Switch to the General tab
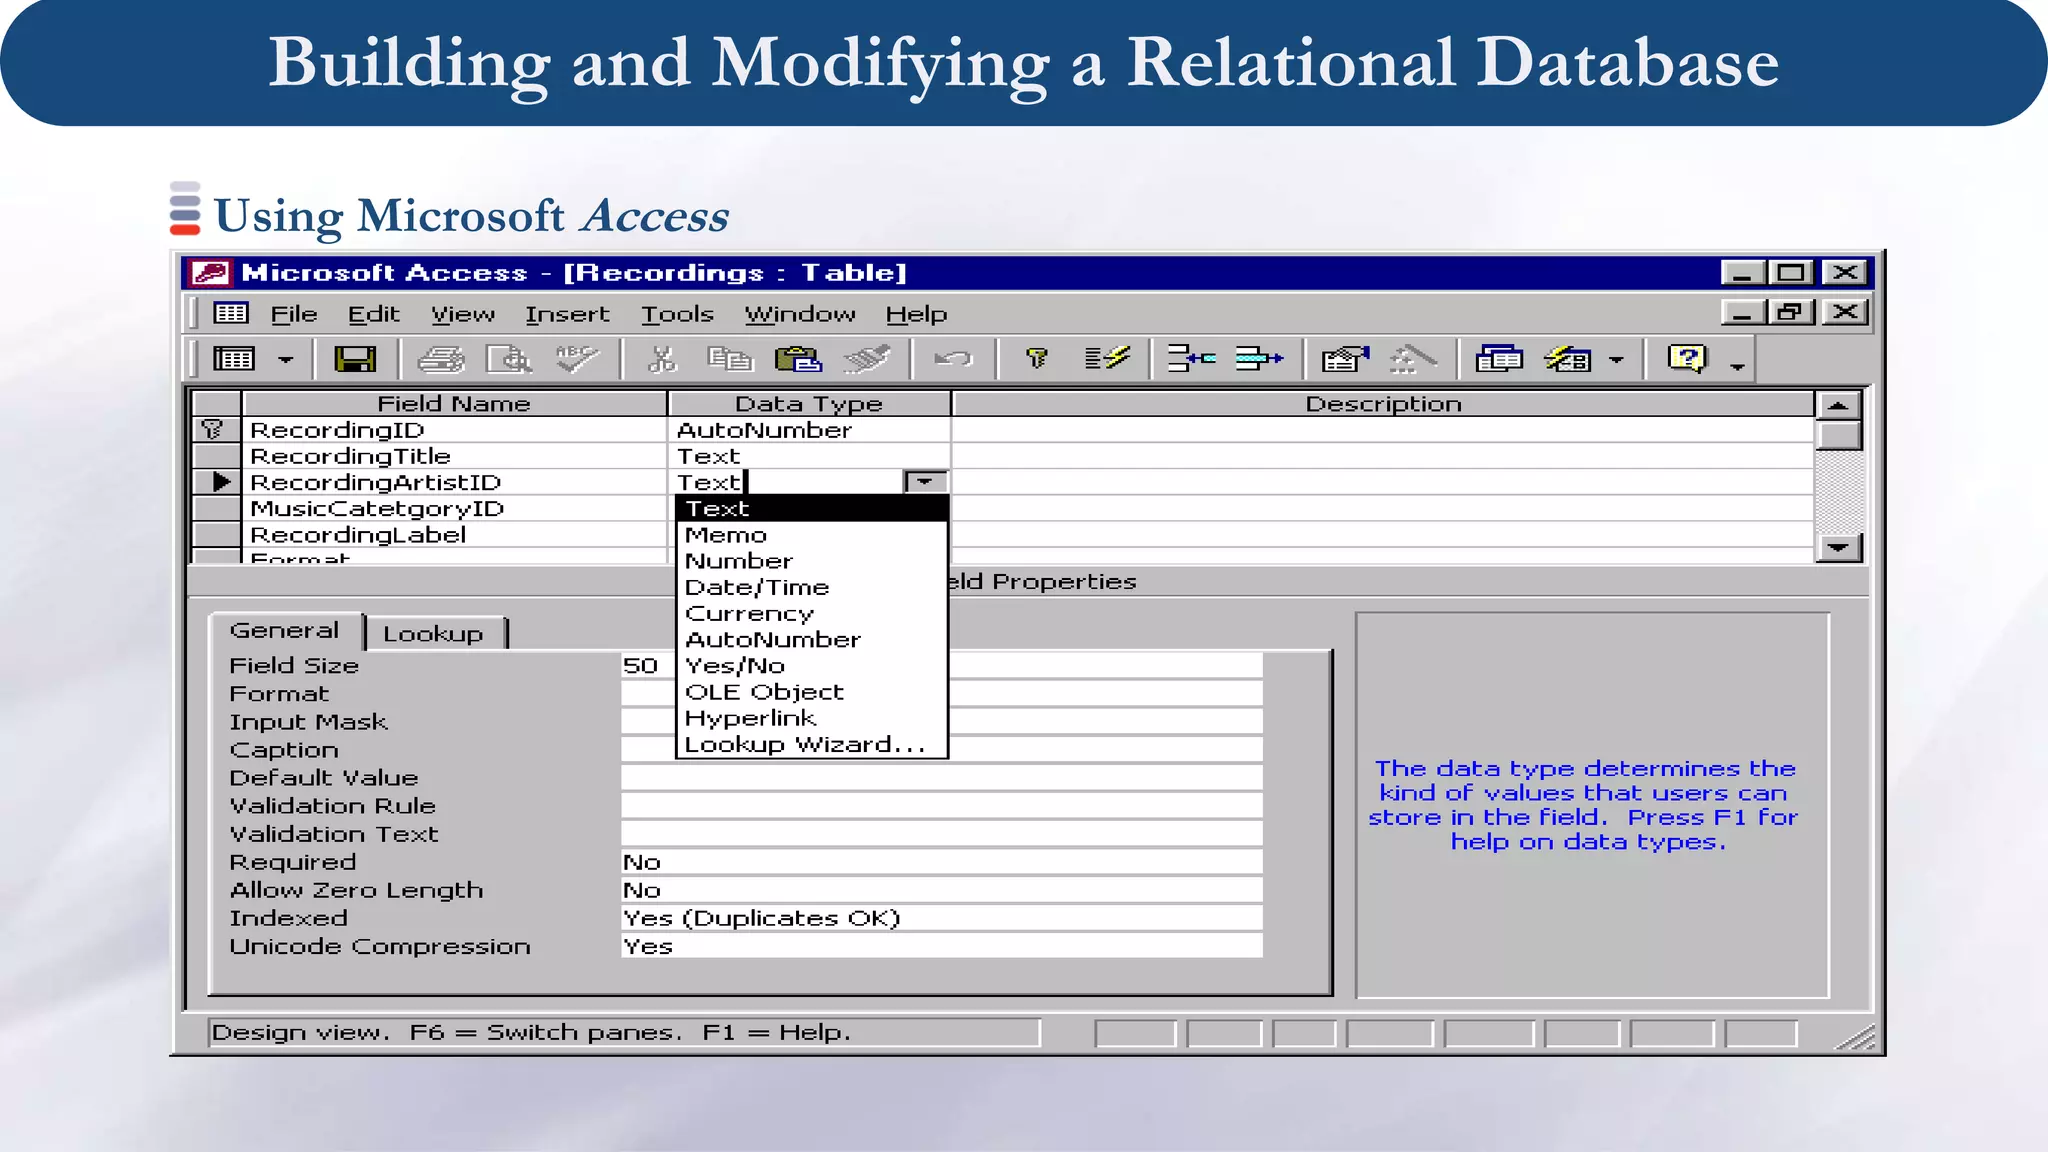Screen dimensions: 2048x1152 [285, 631]
